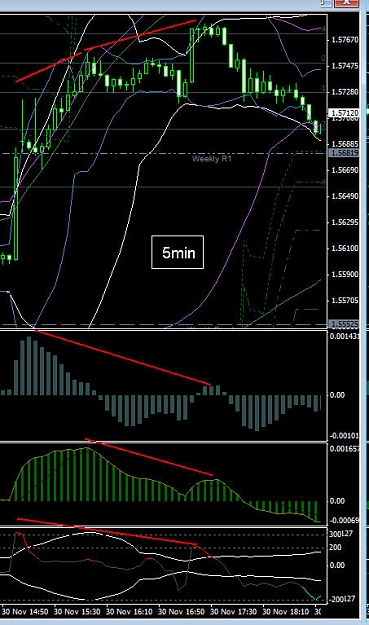This screenshot has width=369, height=625.
Task: Click the -200127 scale value in bottom indicator
Action: pos(342,599)
